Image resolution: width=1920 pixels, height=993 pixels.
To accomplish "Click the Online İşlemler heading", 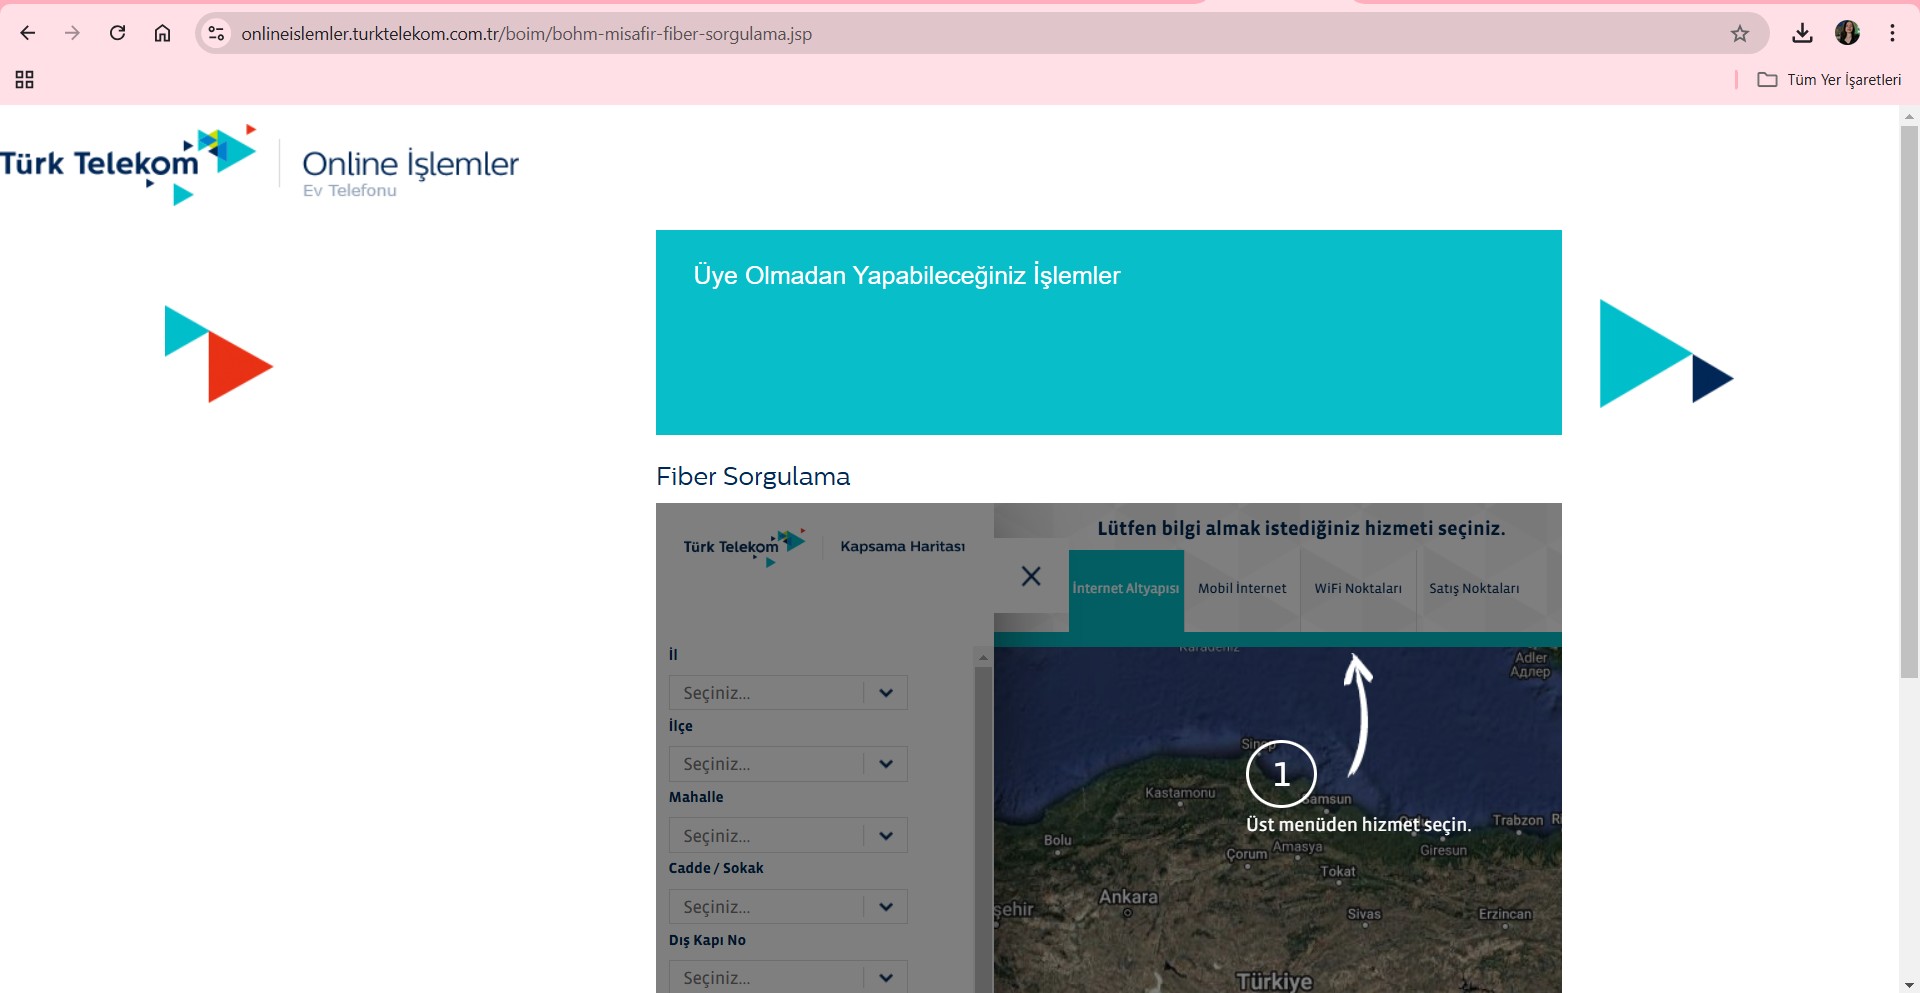I will (x=410, y=163).
